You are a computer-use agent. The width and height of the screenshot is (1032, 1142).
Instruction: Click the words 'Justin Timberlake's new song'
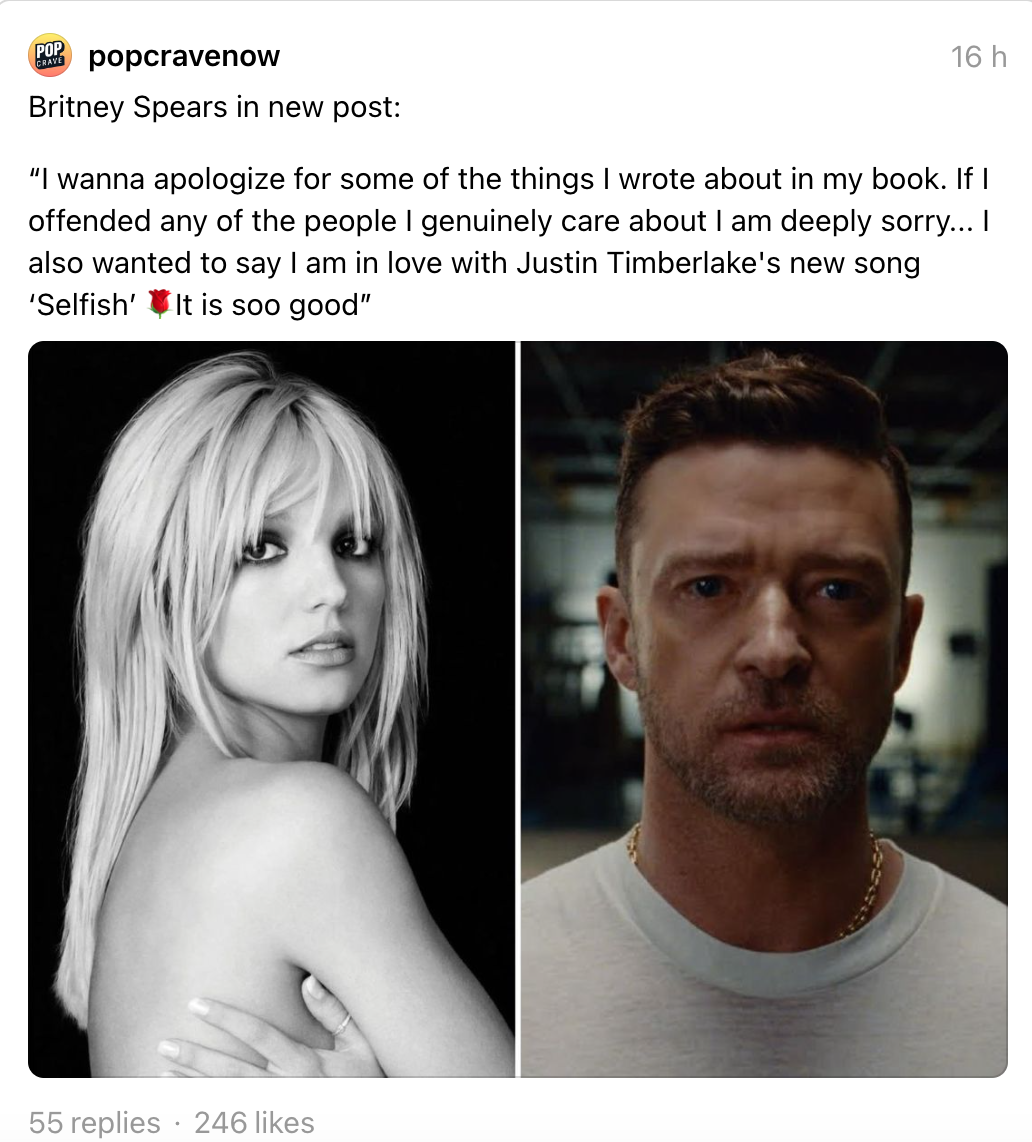718,263
